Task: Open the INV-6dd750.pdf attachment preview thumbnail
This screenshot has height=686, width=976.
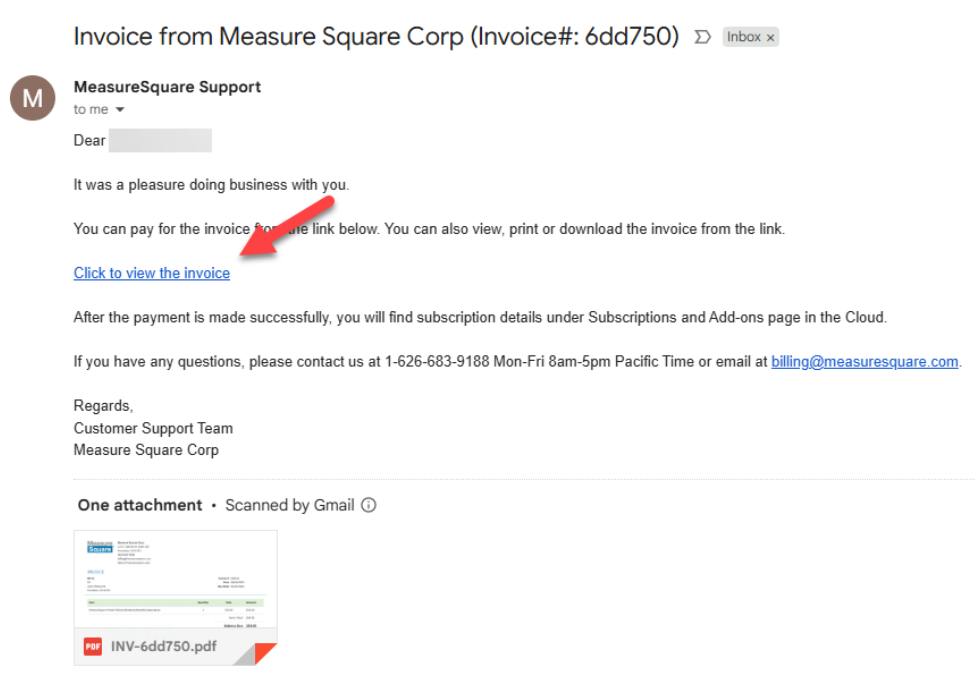Action: point(176,580)
